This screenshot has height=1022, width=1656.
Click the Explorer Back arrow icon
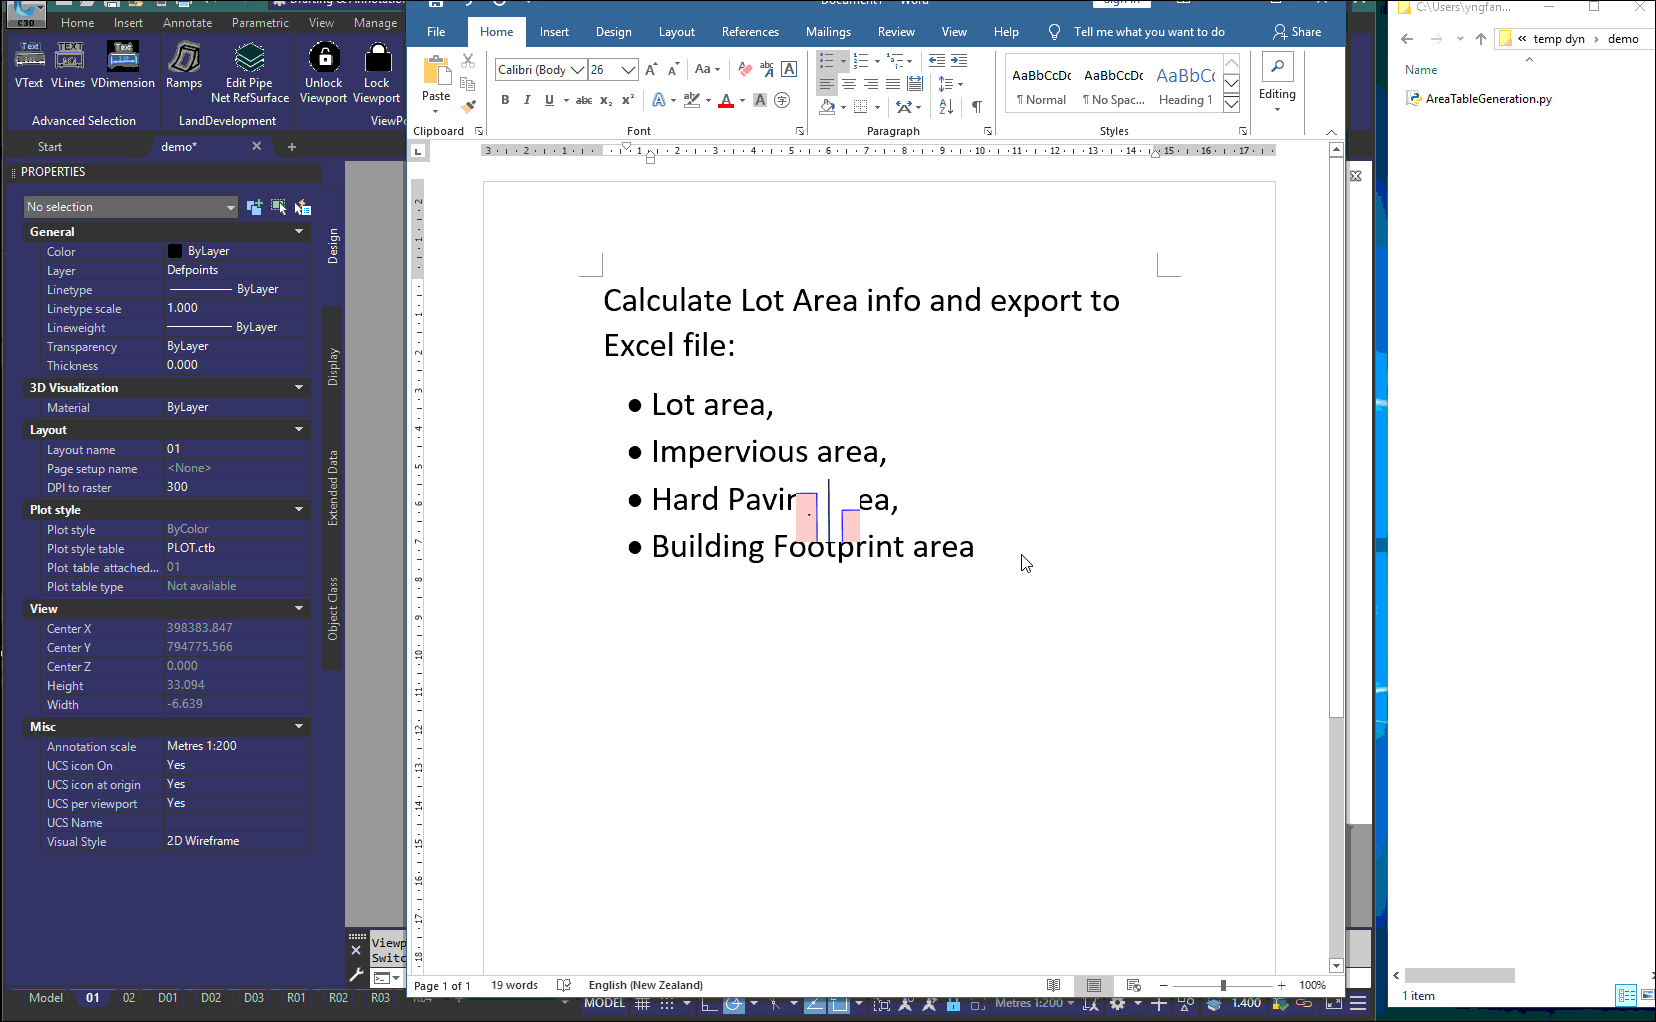1407,39
